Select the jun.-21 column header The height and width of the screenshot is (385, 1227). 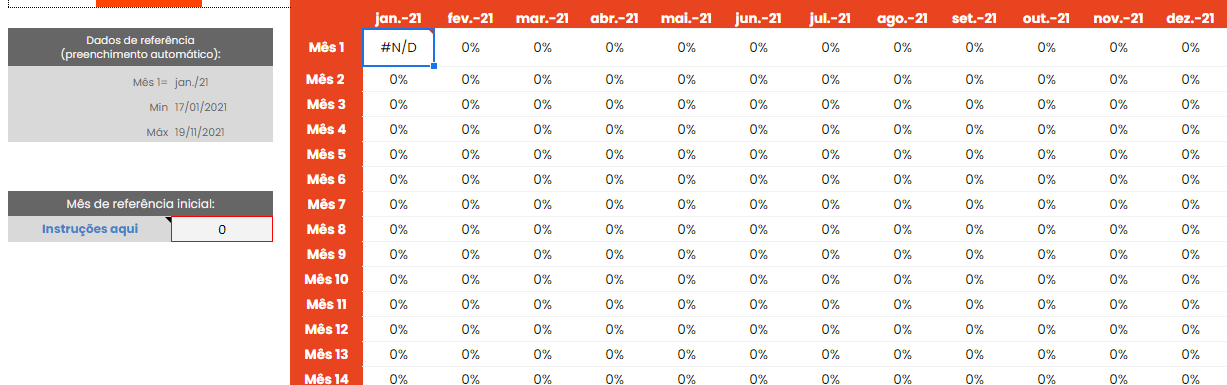758,18
